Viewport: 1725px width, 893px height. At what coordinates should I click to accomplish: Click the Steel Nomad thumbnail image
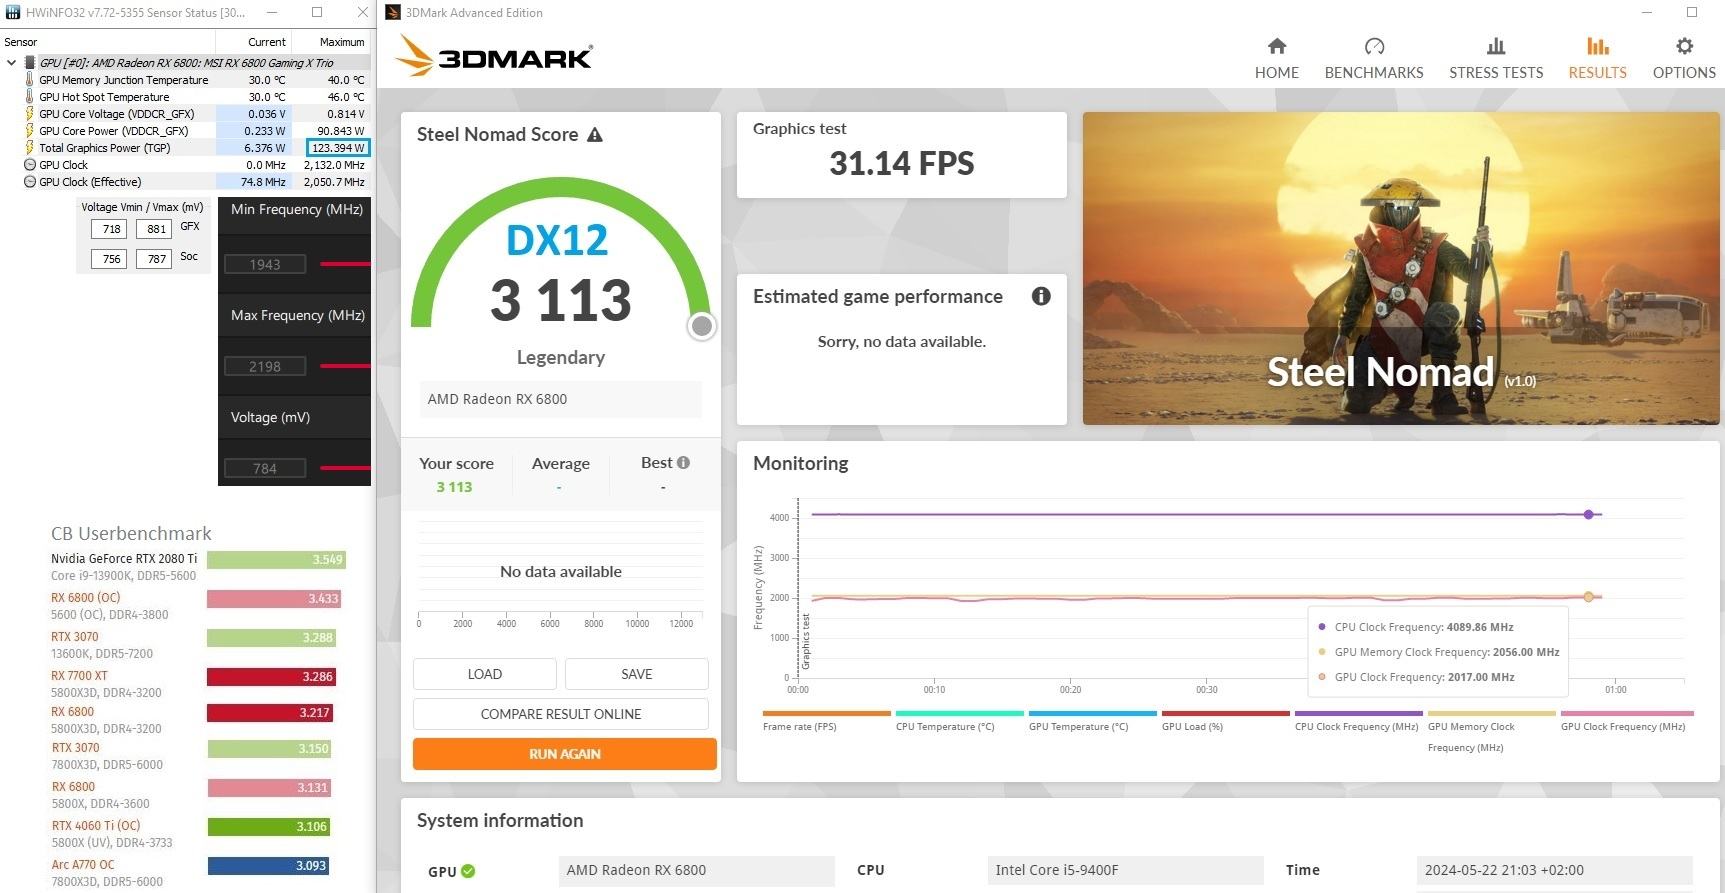pyautogui.click(x=1401, y=268)
